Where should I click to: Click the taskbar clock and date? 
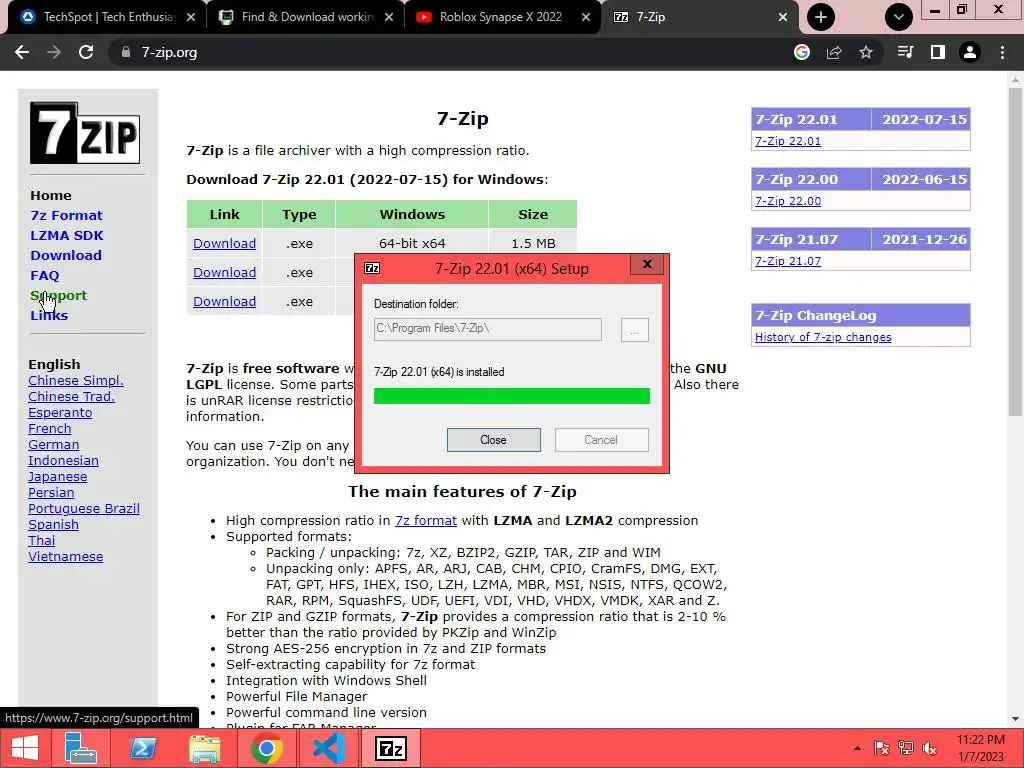pos(980,748)
